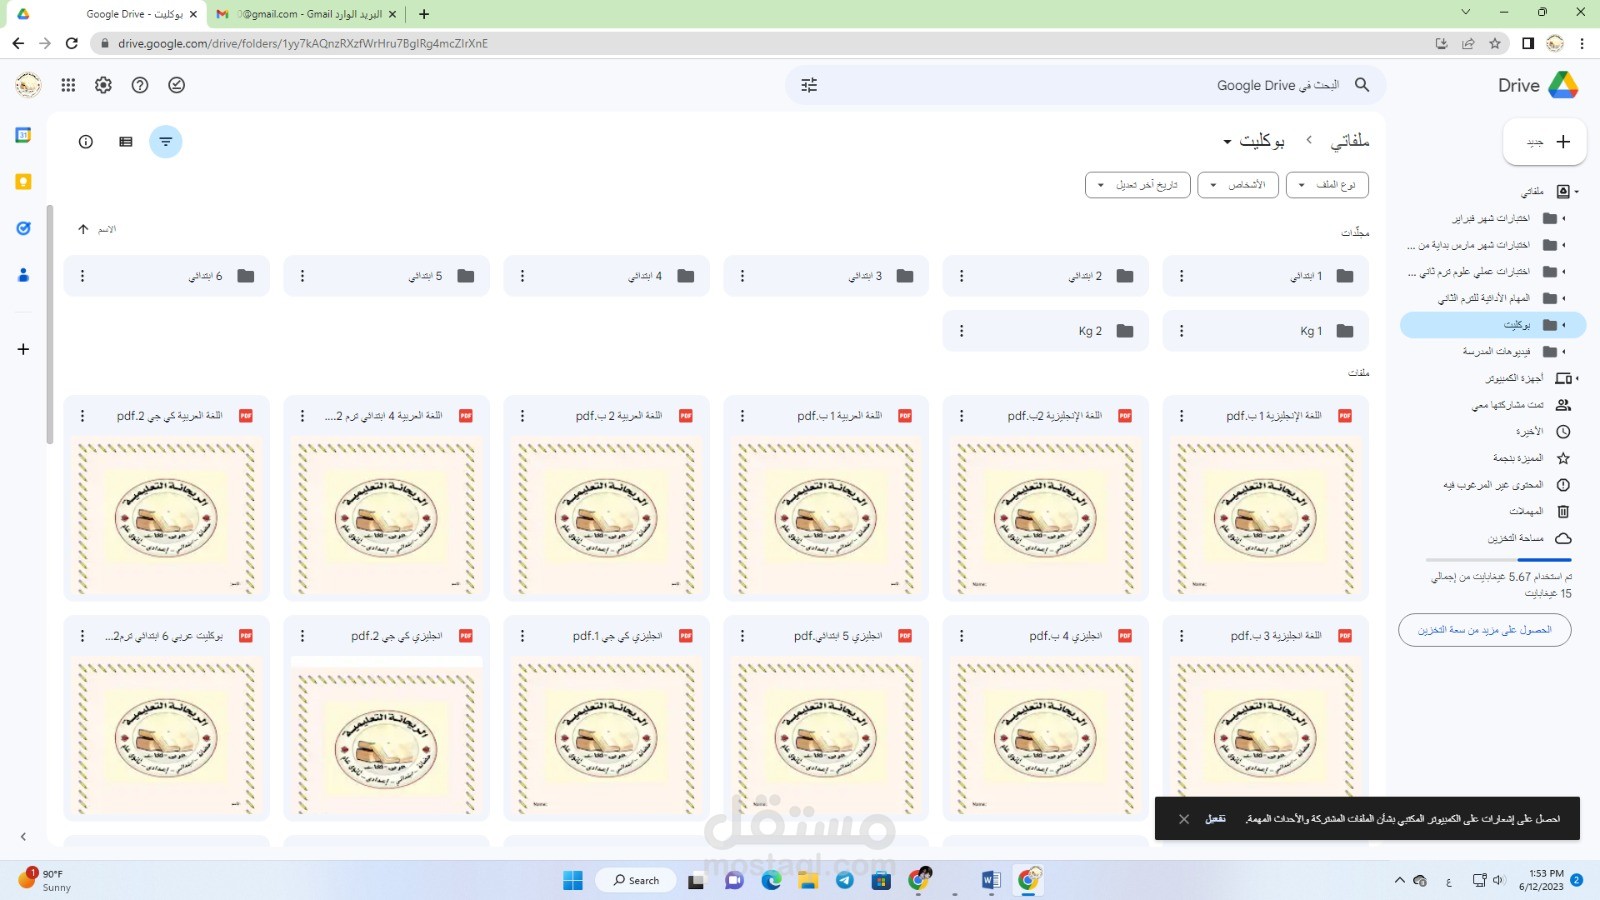This screenshot has width=1600, height=900.
Task: Open the 3 ابتدائي folder
Action: [826, 276]
